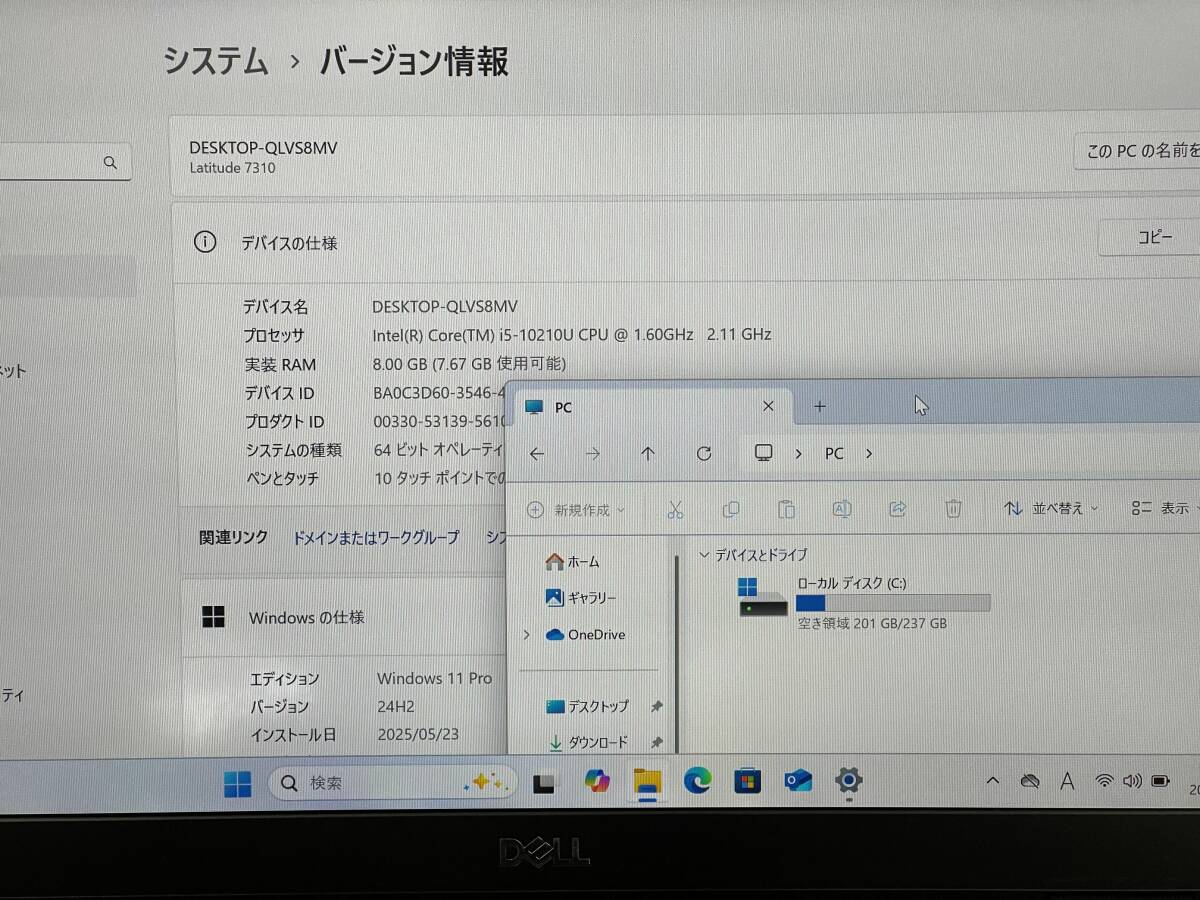1200x900 pixels.
Task: Open the Windows Start menu
Action: coord(238,784)
